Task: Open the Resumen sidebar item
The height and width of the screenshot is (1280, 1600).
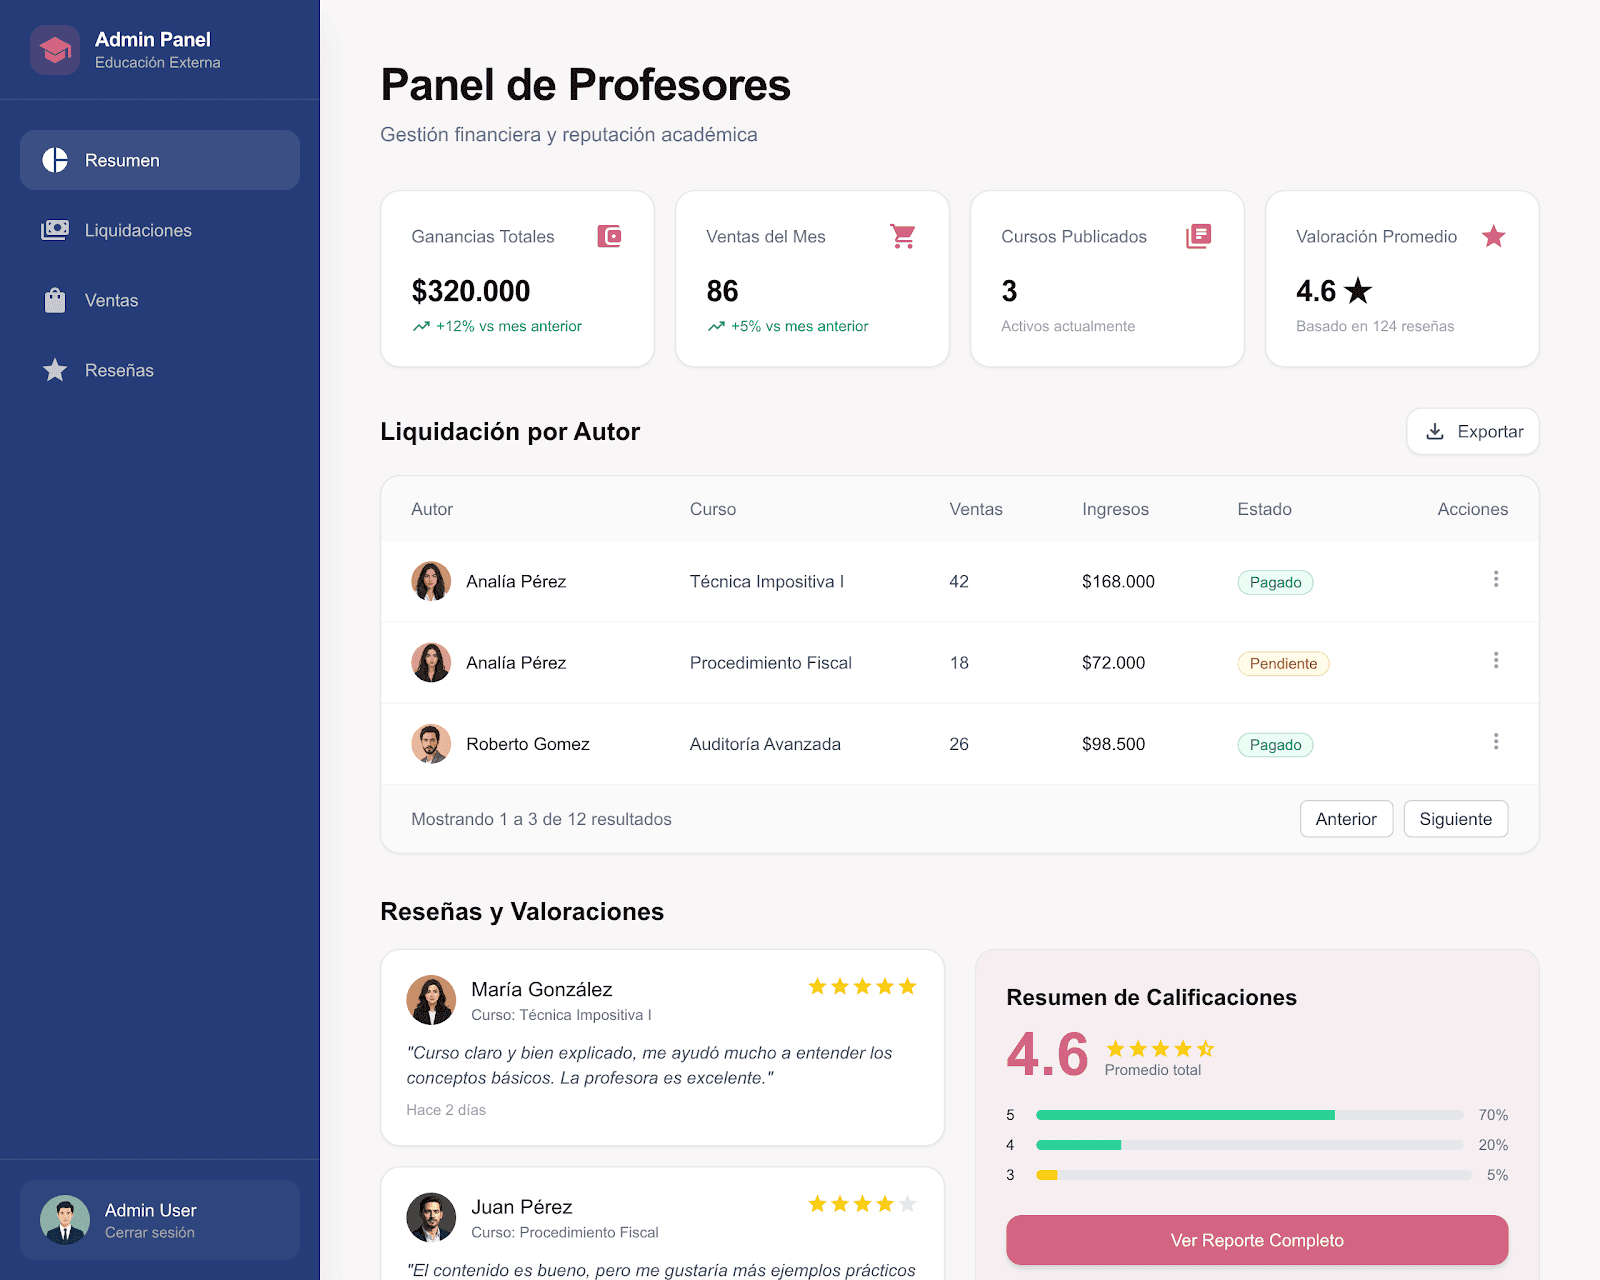Action: 160,160
